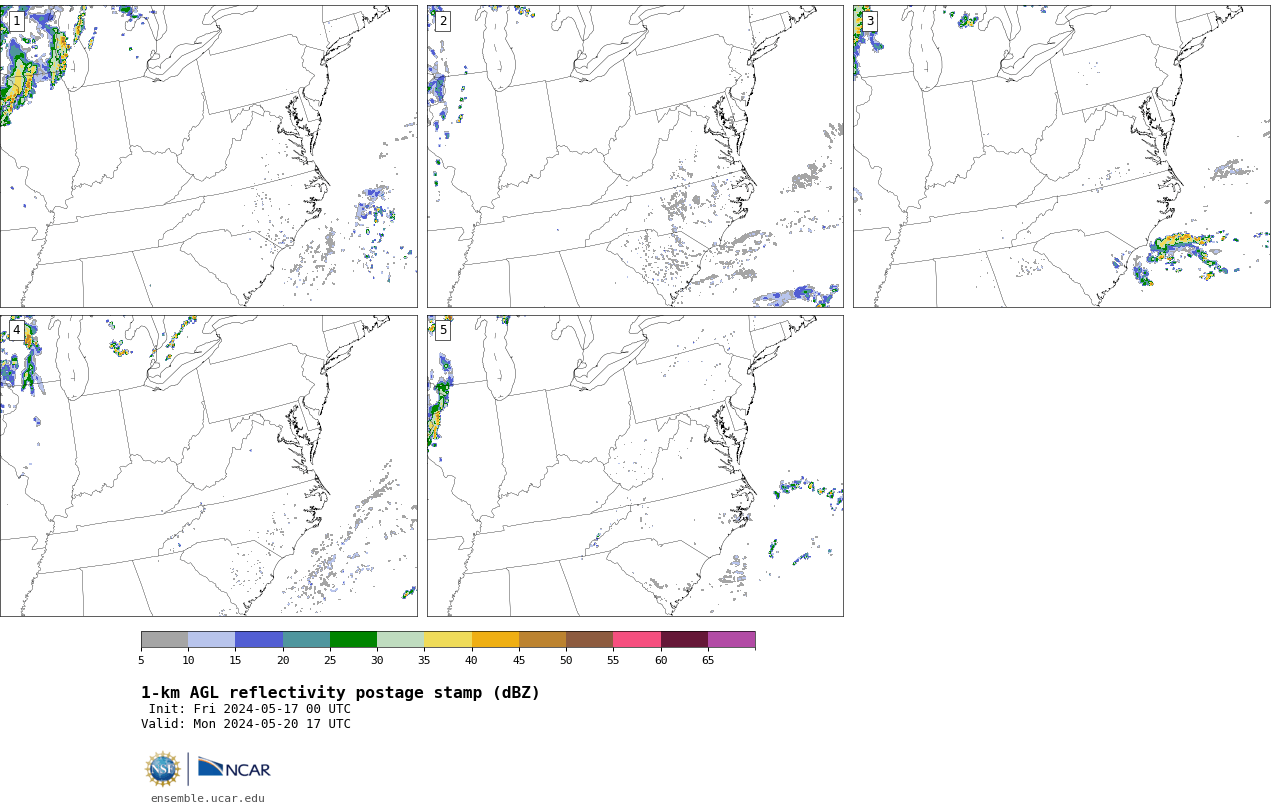Click the NSF logo icon

coord(163,769)
